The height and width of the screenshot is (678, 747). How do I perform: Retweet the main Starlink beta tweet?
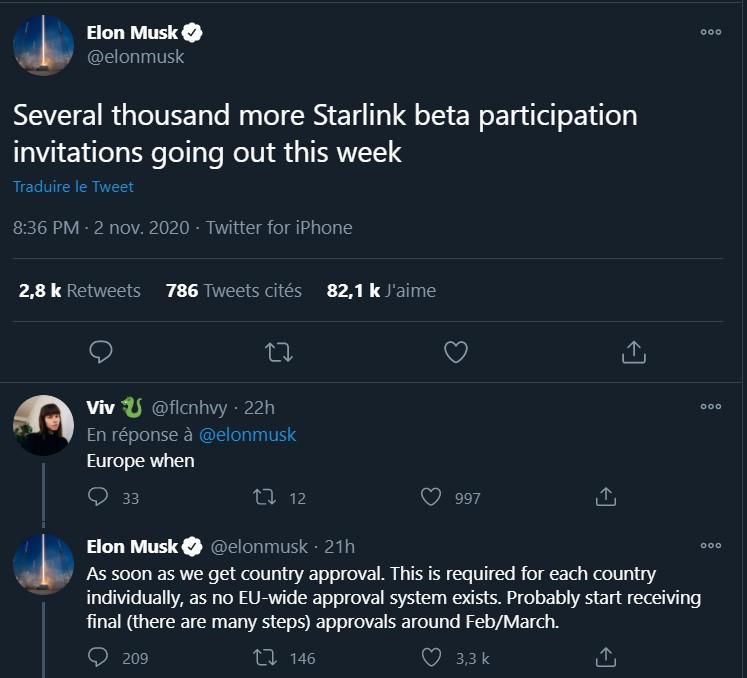279,353
